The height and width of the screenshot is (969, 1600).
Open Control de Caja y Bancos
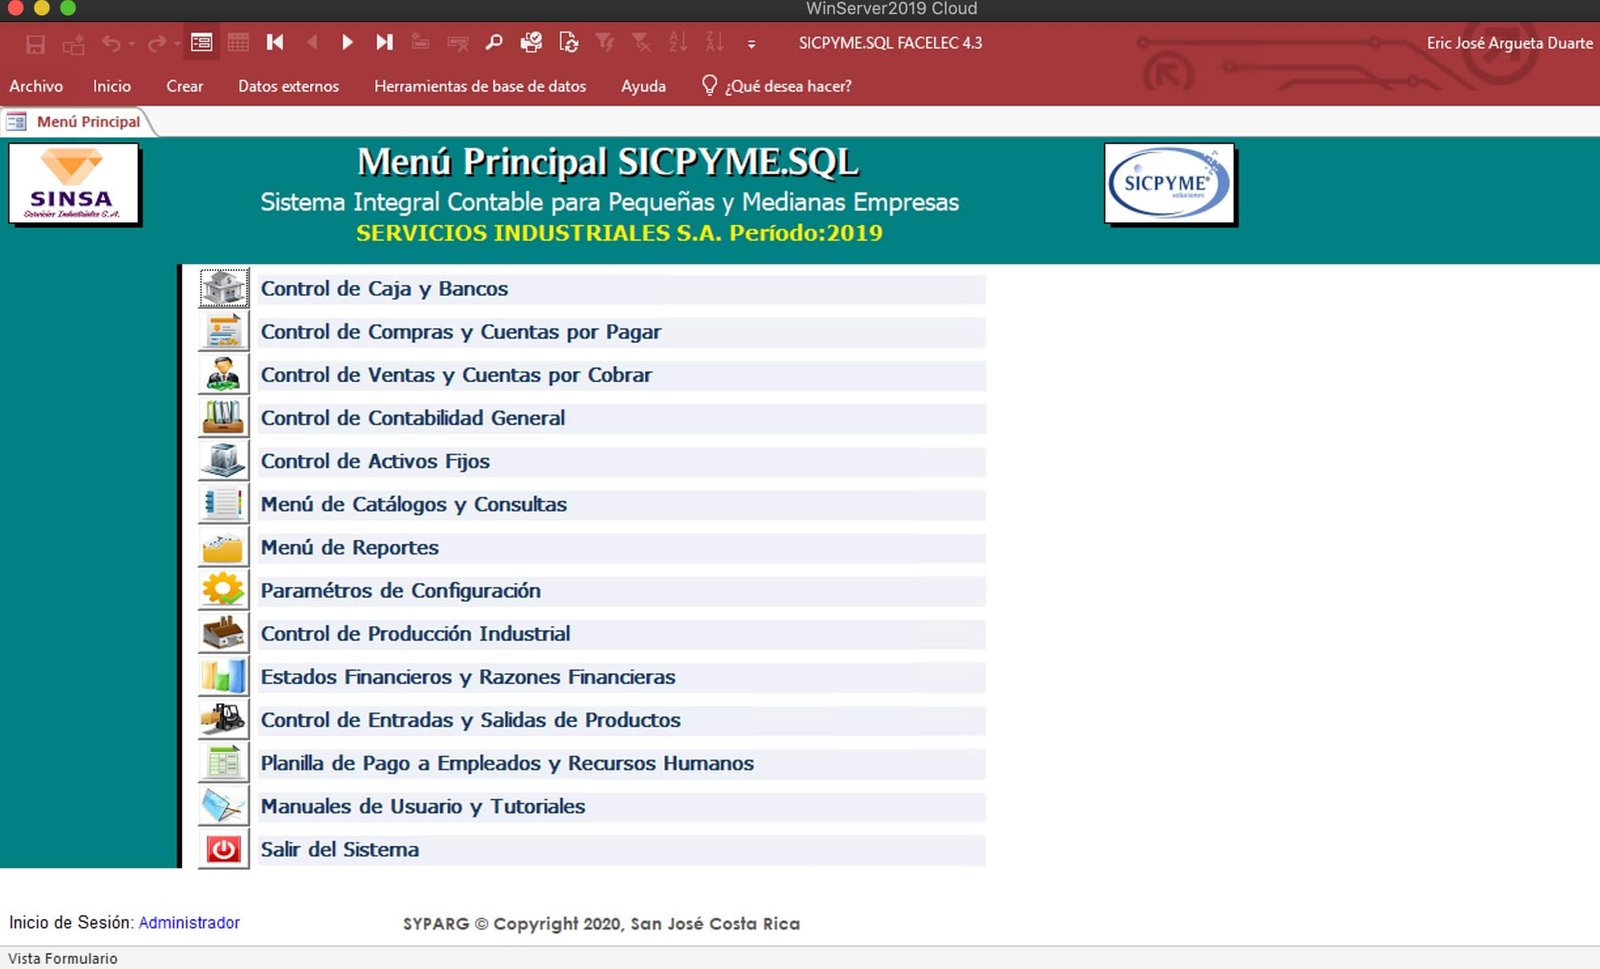pyautogui.click(x=621, y=289)
